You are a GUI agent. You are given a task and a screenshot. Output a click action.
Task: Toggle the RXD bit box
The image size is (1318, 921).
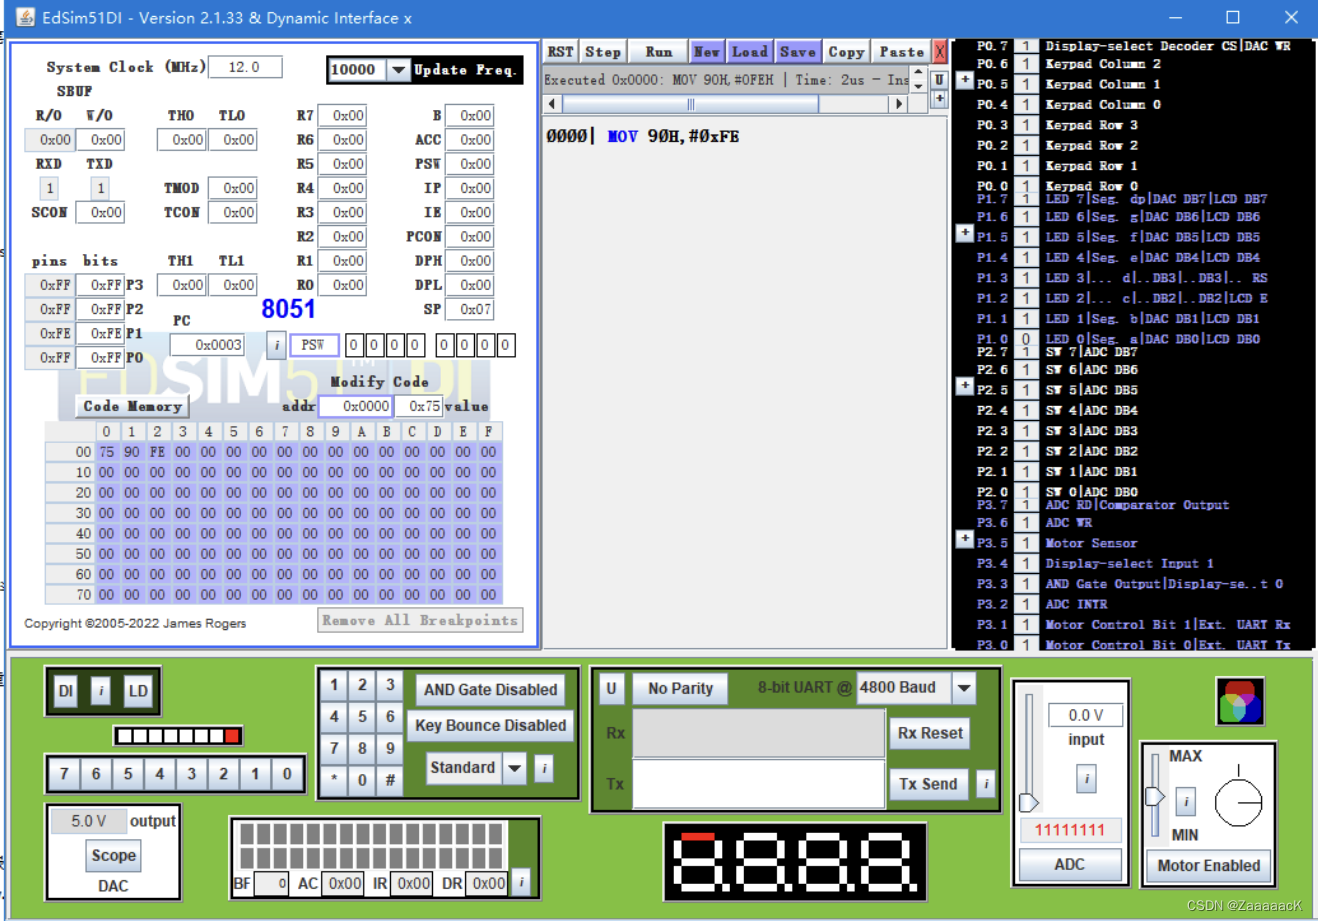[49, 188]
